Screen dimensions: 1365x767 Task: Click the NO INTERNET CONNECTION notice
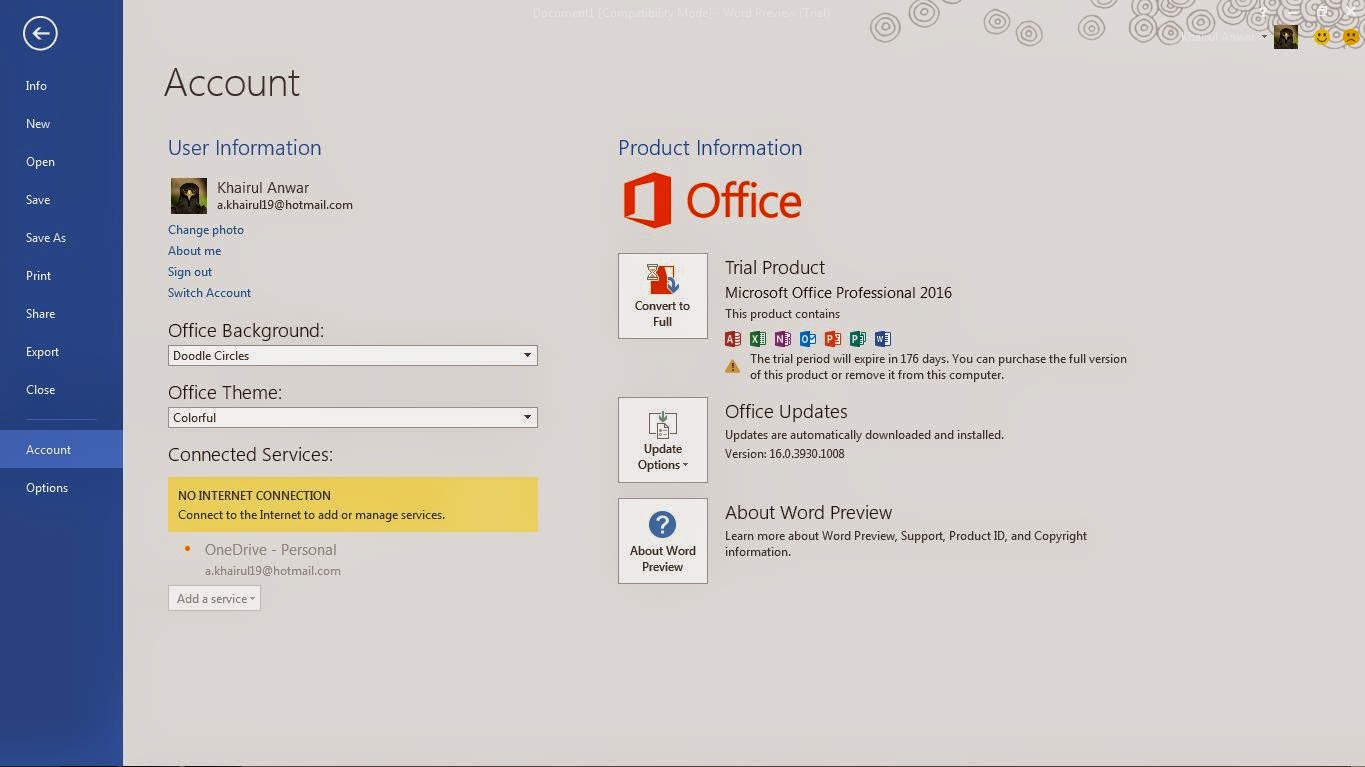[x=353, y=504]
